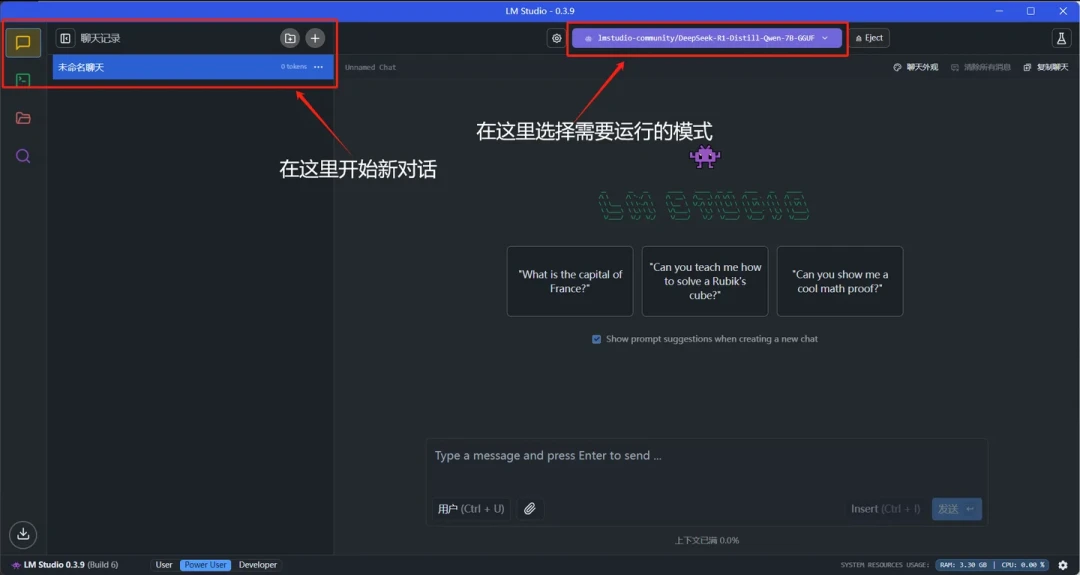Viewport: 1080px width, 575px height.
Task: Open the Chat view in sidebar
Action: (x=23, y=43)
